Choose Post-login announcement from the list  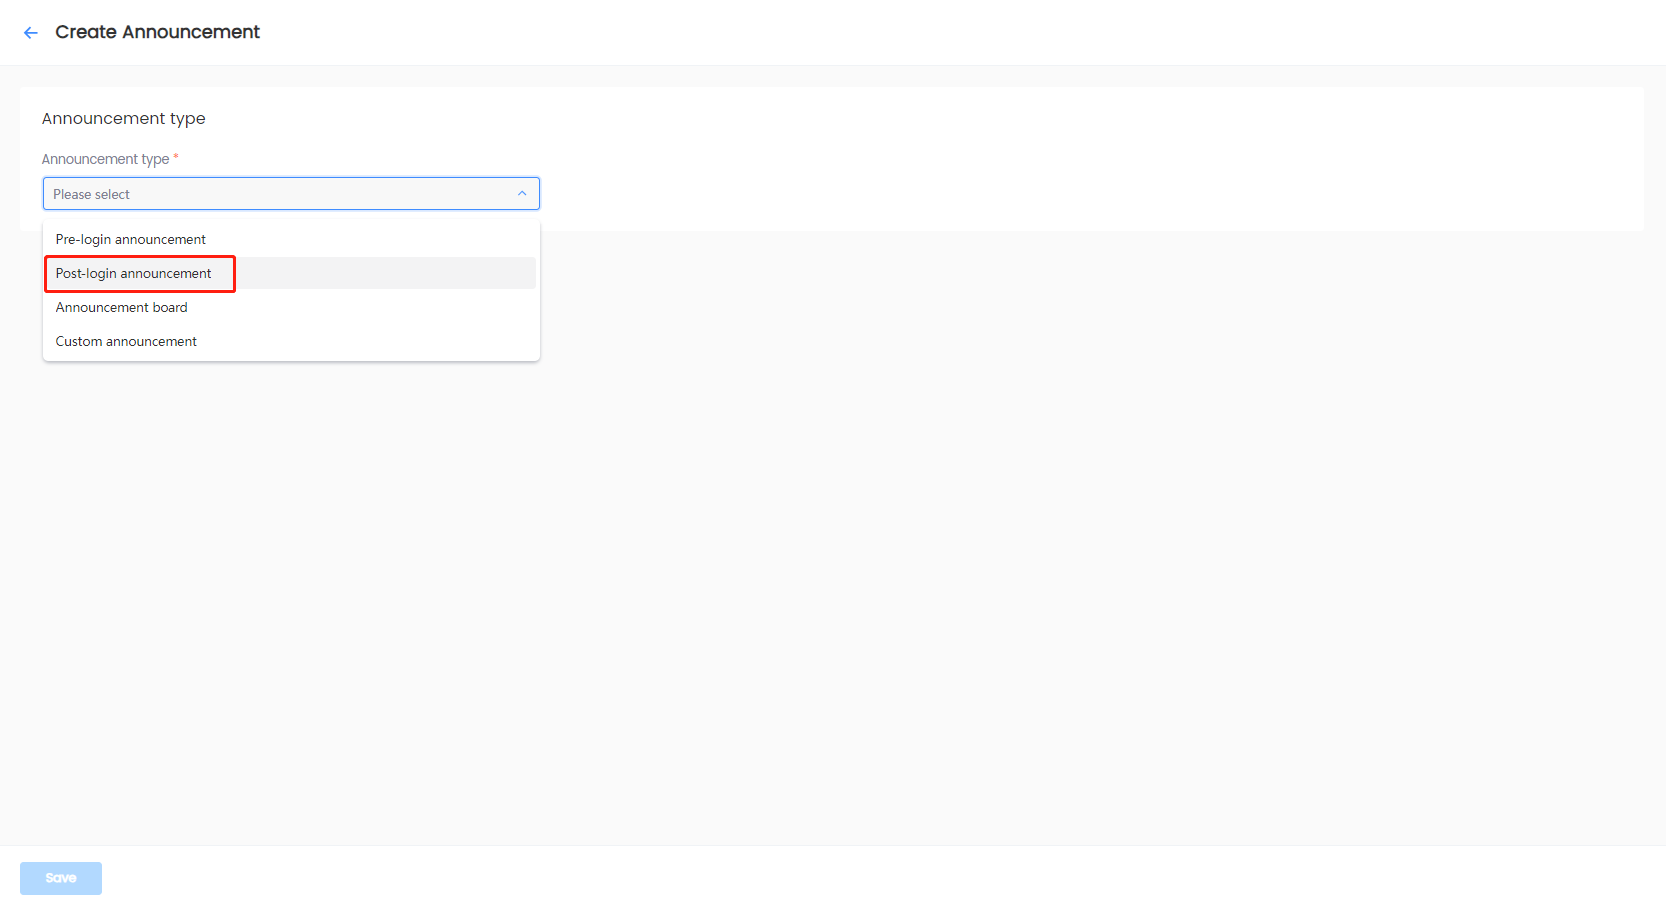[134, 274]
